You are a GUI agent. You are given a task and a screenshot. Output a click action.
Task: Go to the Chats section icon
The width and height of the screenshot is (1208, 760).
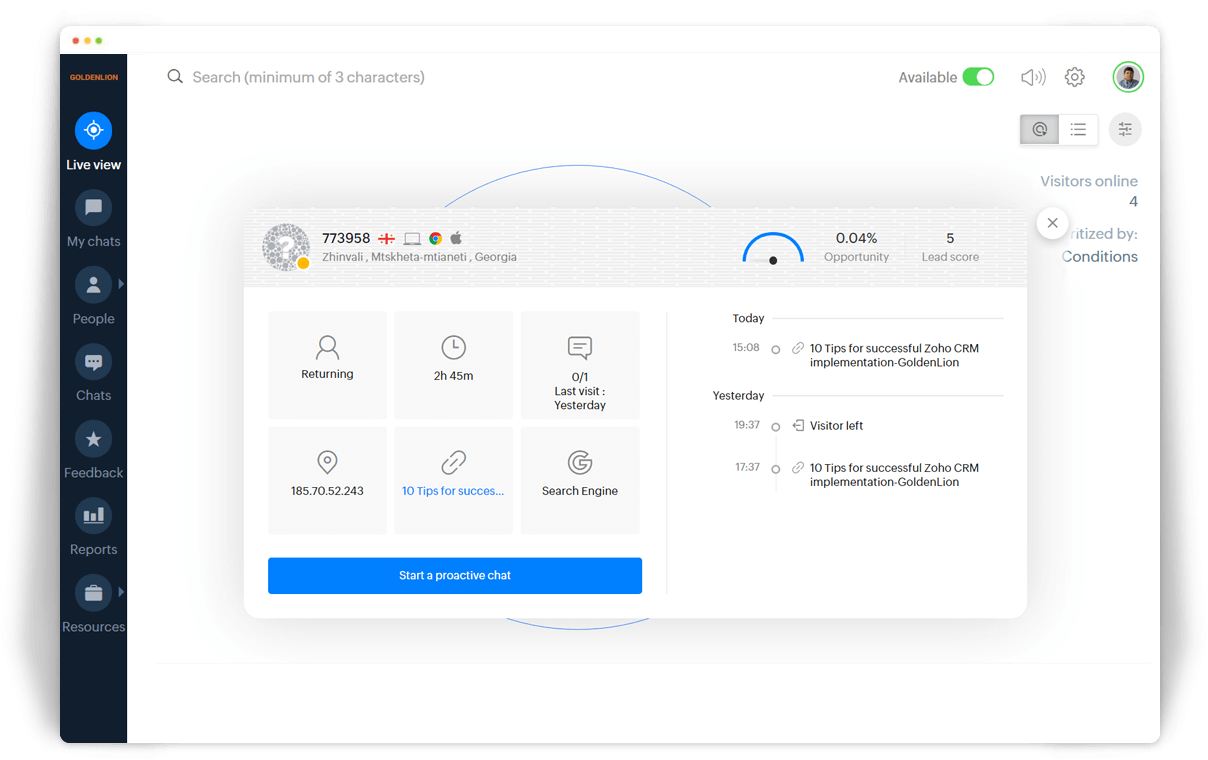pyautogui.click(x=93, y=362)
